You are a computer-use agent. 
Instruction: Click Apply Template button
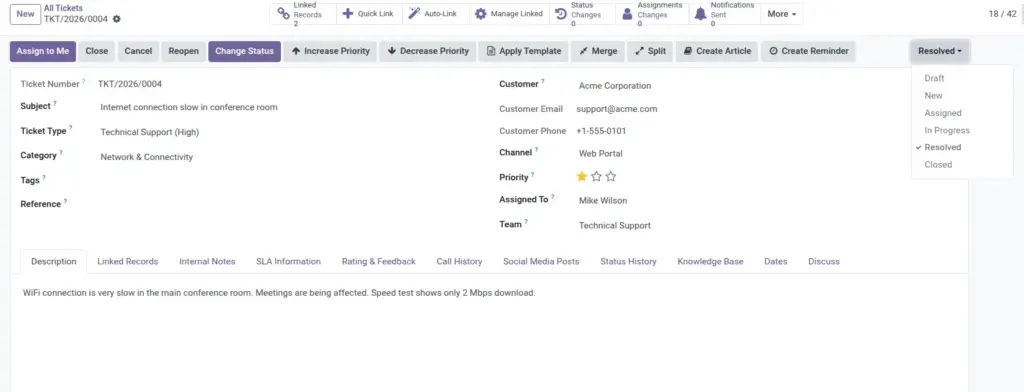pos(524,51)
